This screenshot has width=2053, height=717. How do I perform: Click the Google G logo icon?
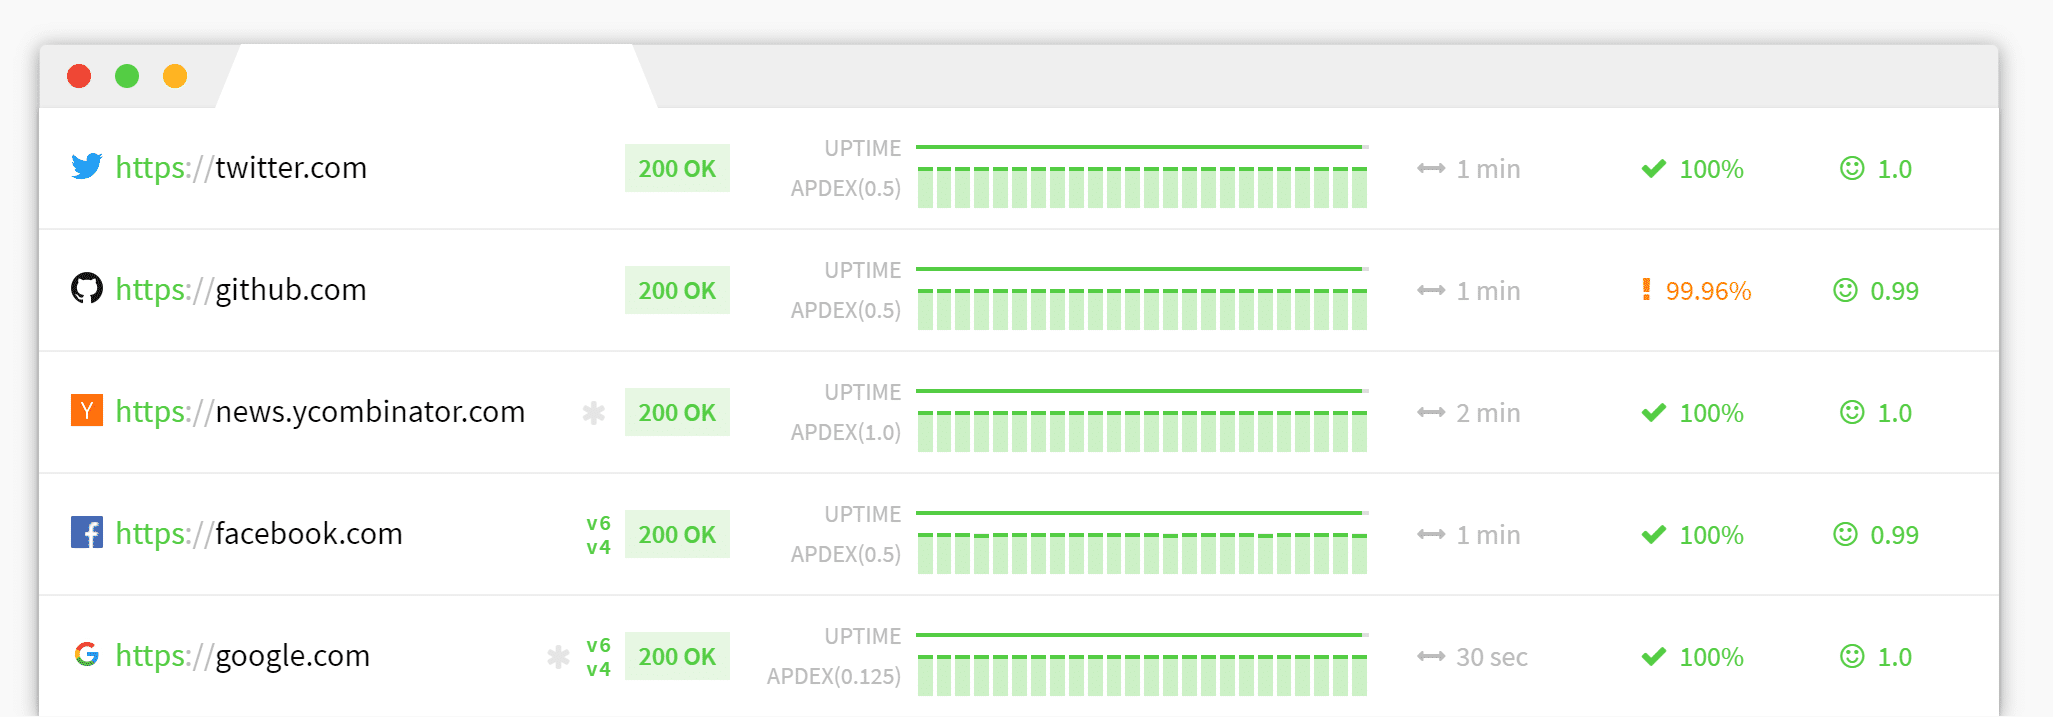click(87, 655)
